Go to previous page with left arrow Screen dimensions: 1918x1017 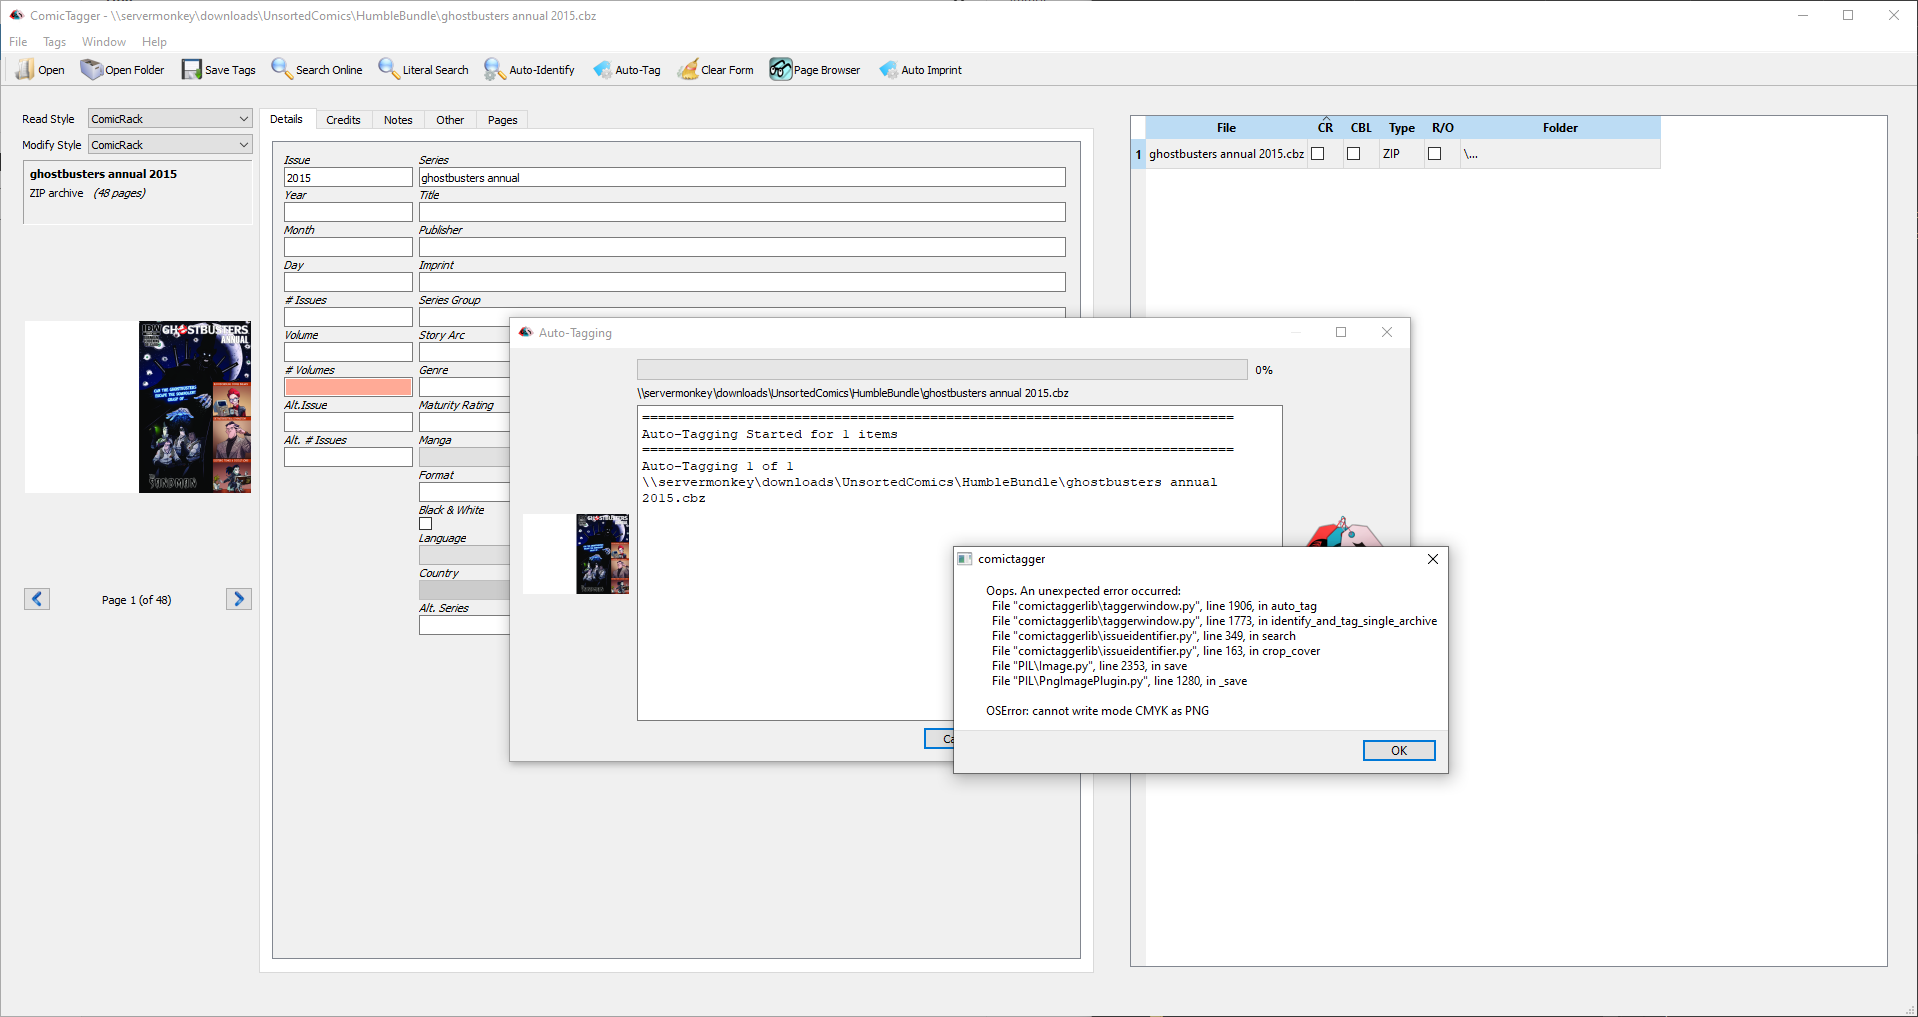(x=37, y=599)
